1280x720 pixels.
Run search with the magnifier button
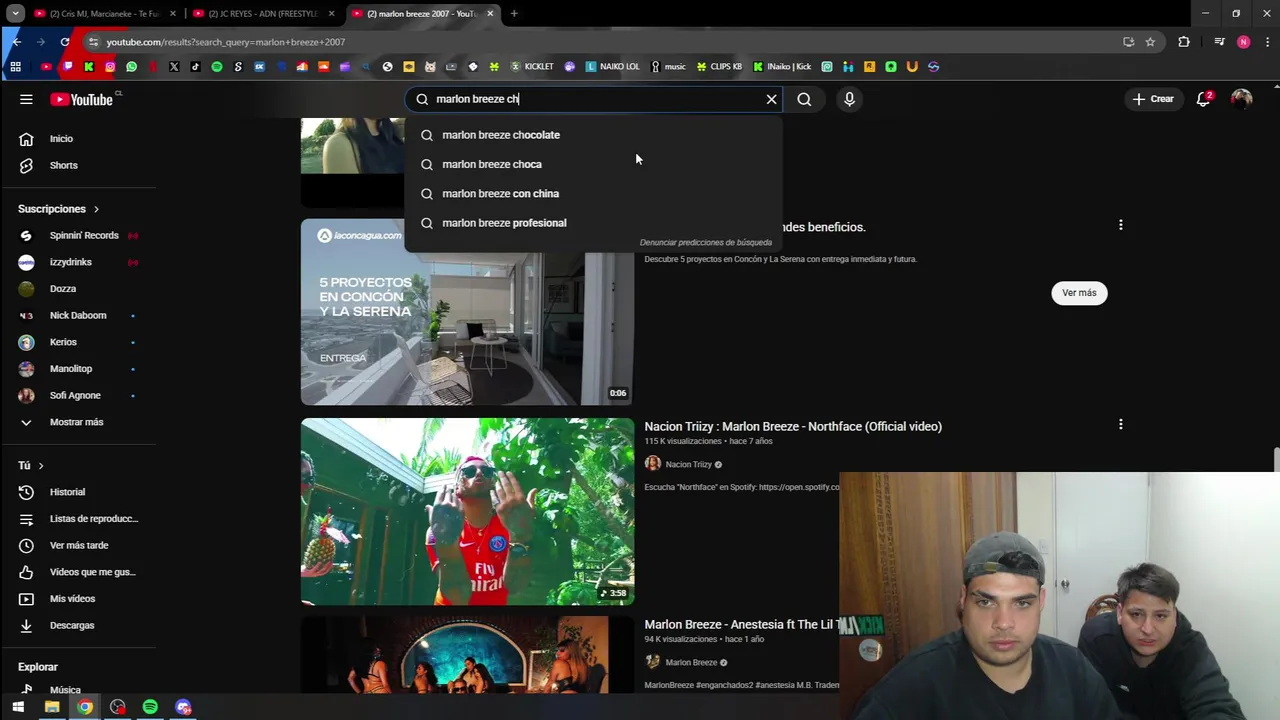click(x=804, y=99)
